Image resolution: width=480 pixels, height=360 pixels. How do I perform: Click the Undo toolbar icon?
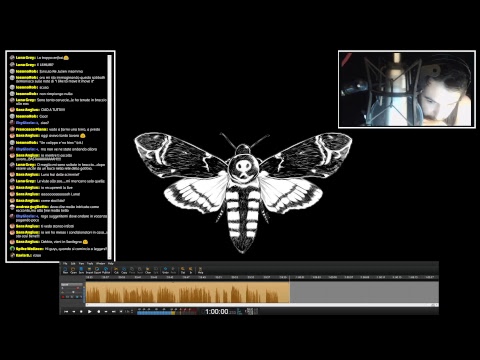(x=165, y=270)
